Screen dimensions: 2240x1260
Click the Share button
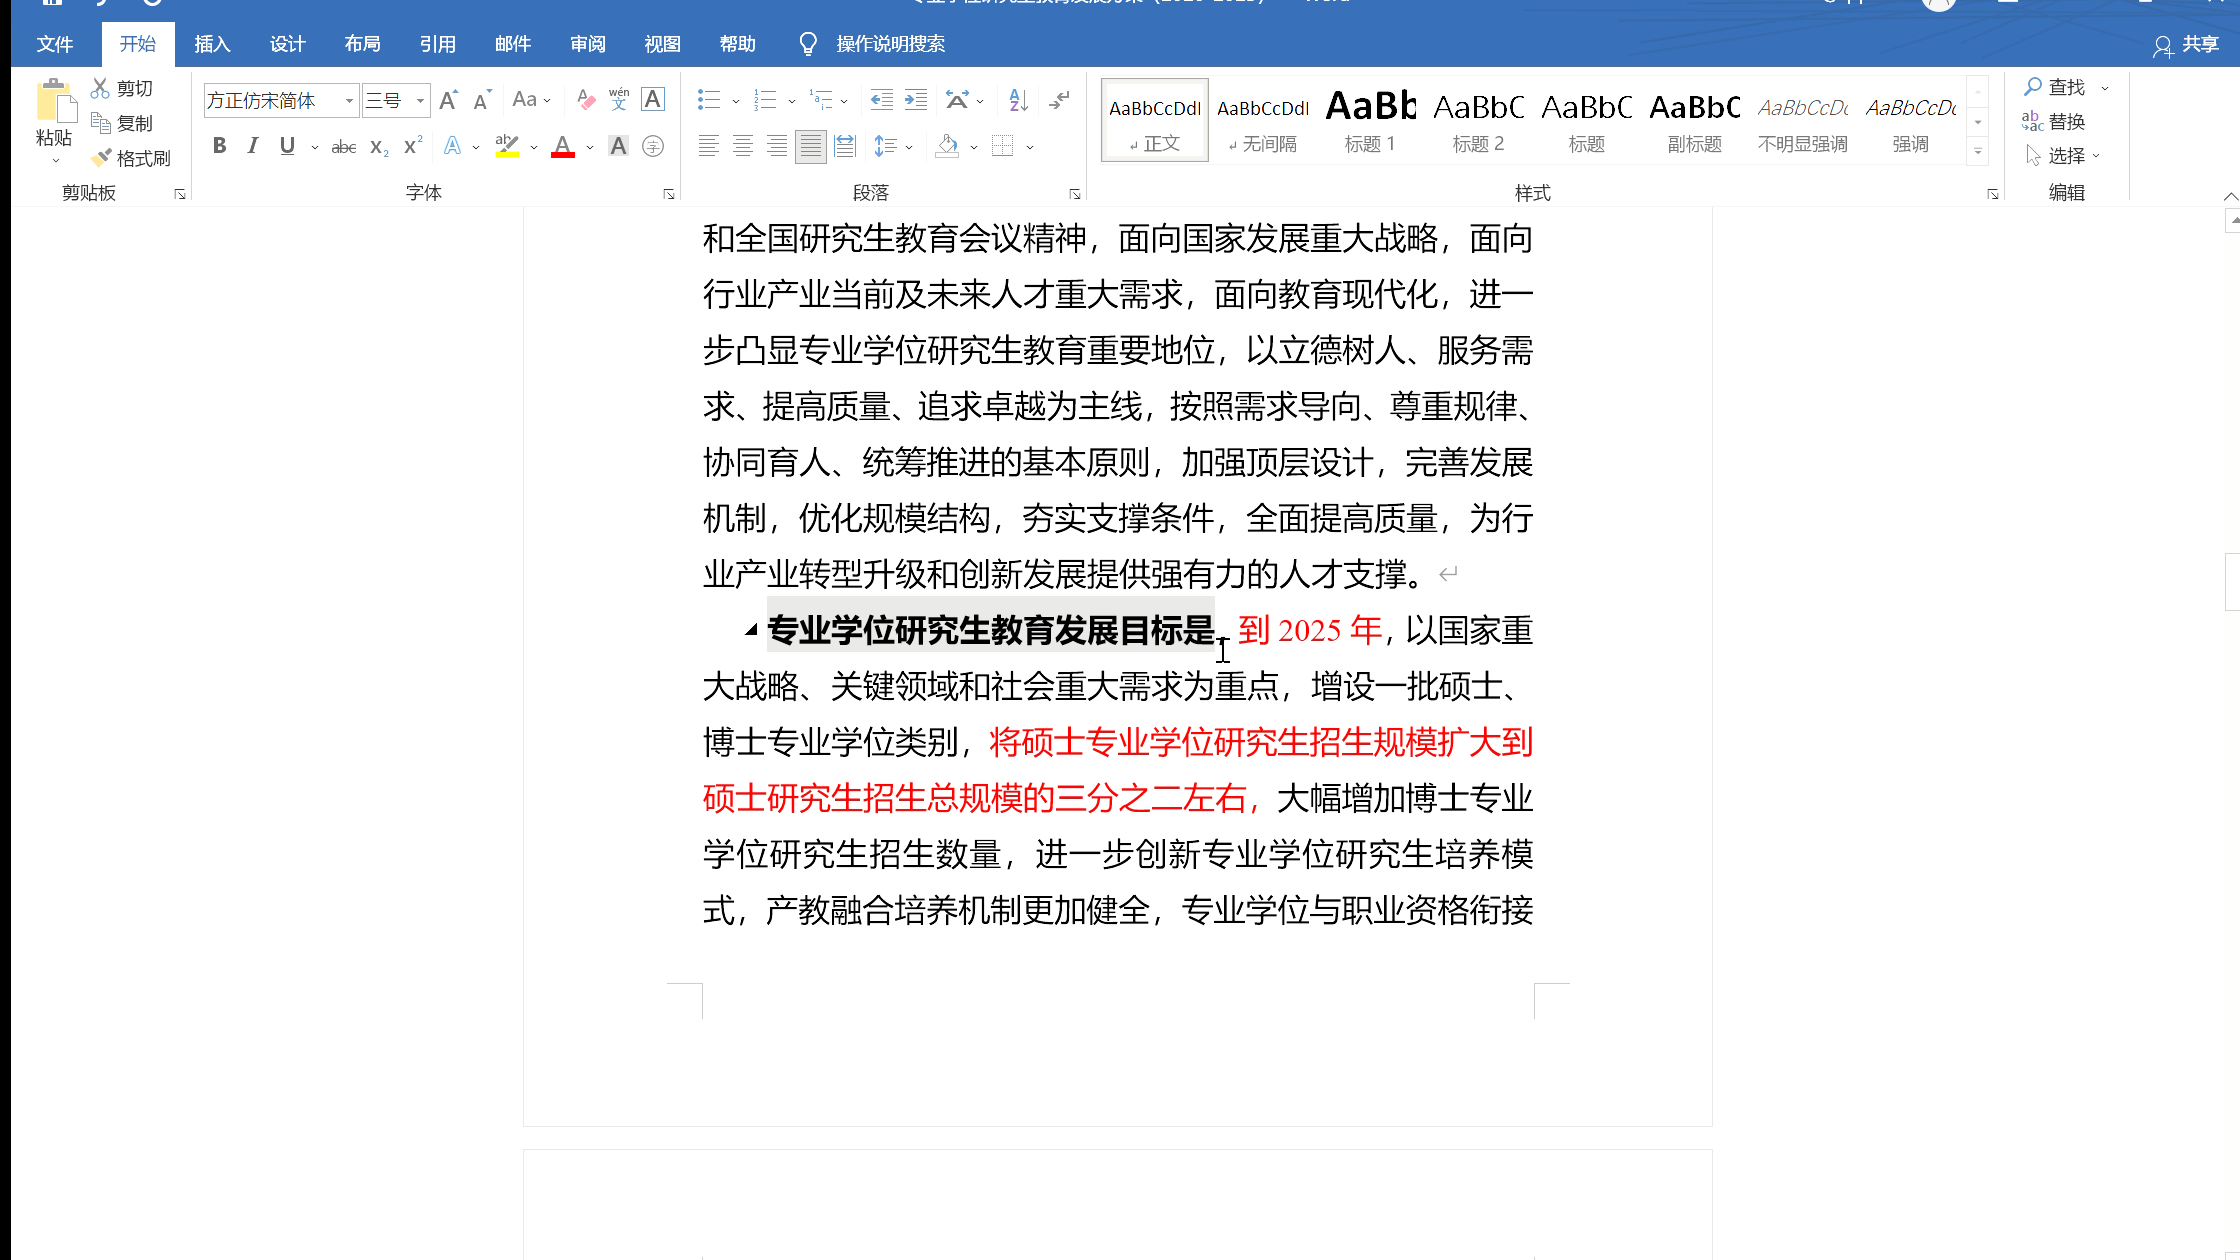point(2185,44)
